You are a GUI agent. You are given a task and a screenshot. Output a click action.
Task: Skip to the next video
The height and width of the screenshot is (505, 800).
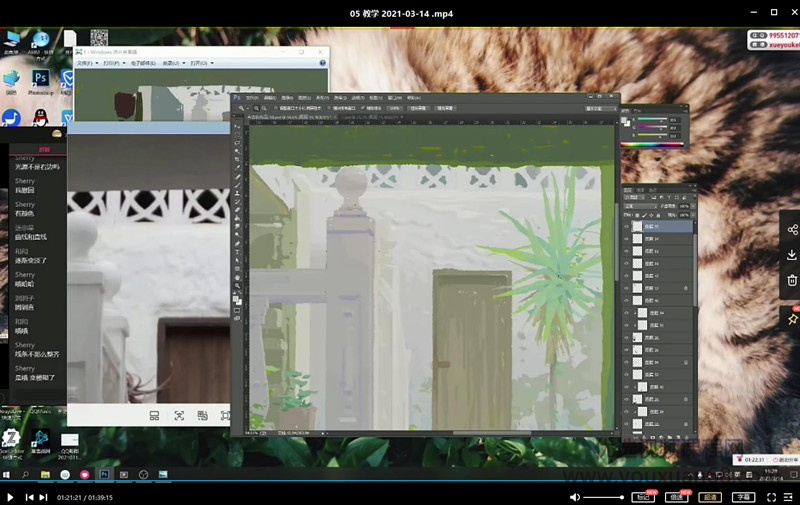pyautogui.click(x=43, y=496)
